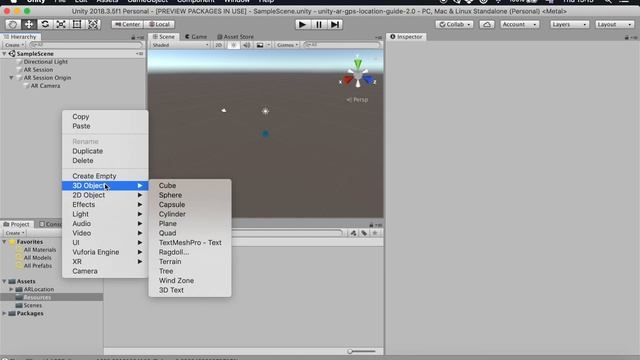Create a TextMeshPro - Text object
The width and height of the screenshot is (640, 360).
tap(190, 242)
